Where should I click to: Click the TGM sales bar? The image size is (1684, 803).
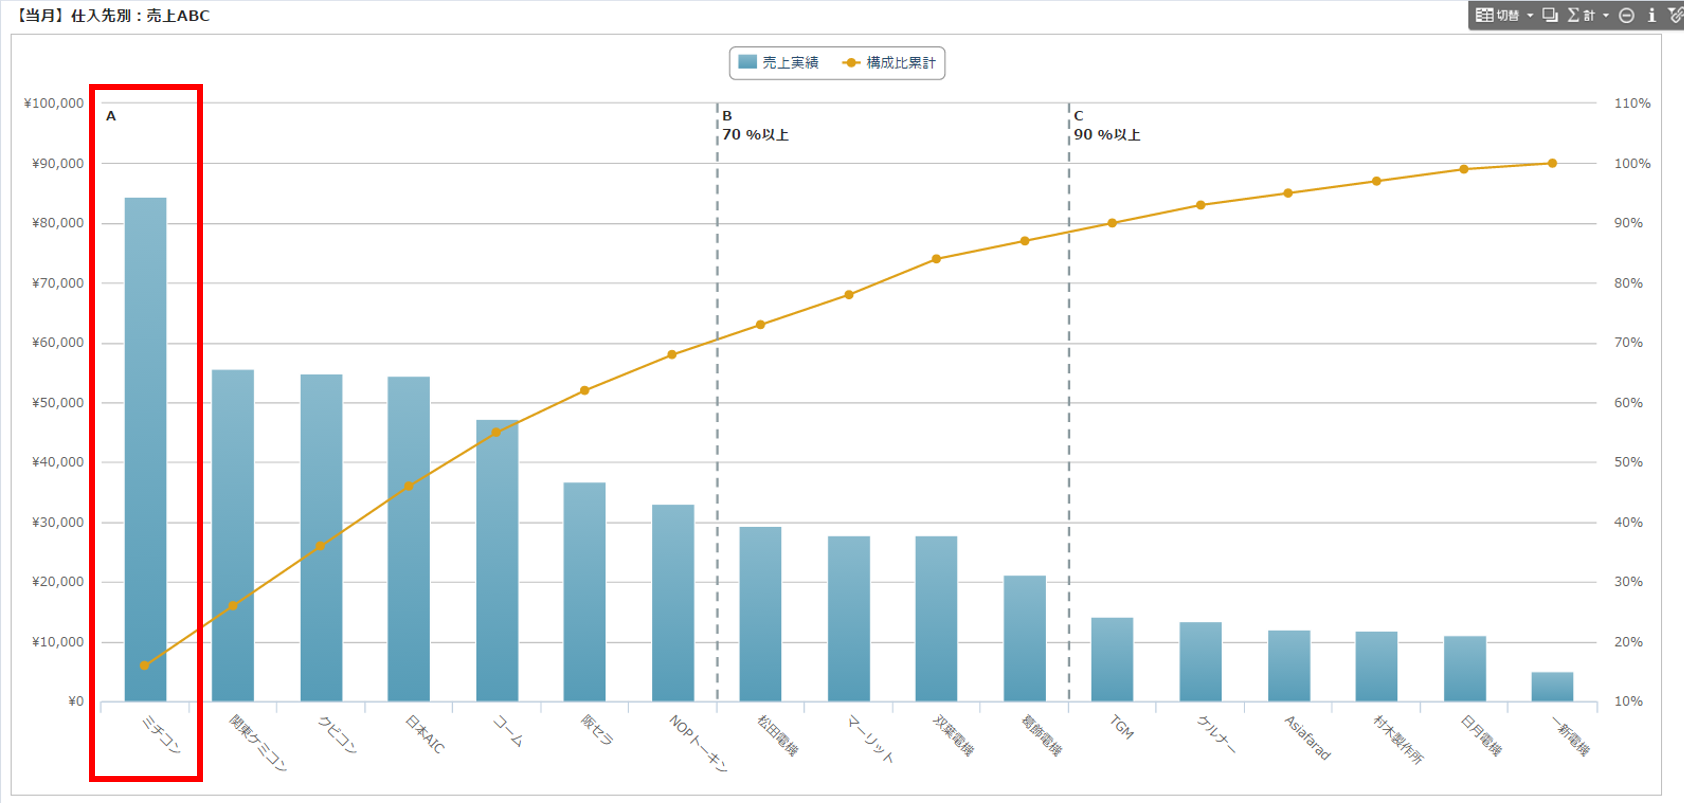pyautogui.click(x=1112, y=659)
